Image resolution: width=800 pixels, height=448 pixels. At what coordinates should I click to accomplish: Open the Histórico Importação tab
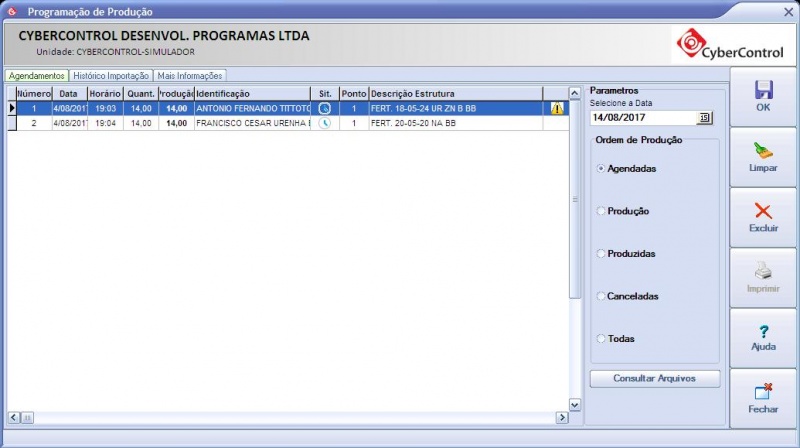[x=111, y=76]
